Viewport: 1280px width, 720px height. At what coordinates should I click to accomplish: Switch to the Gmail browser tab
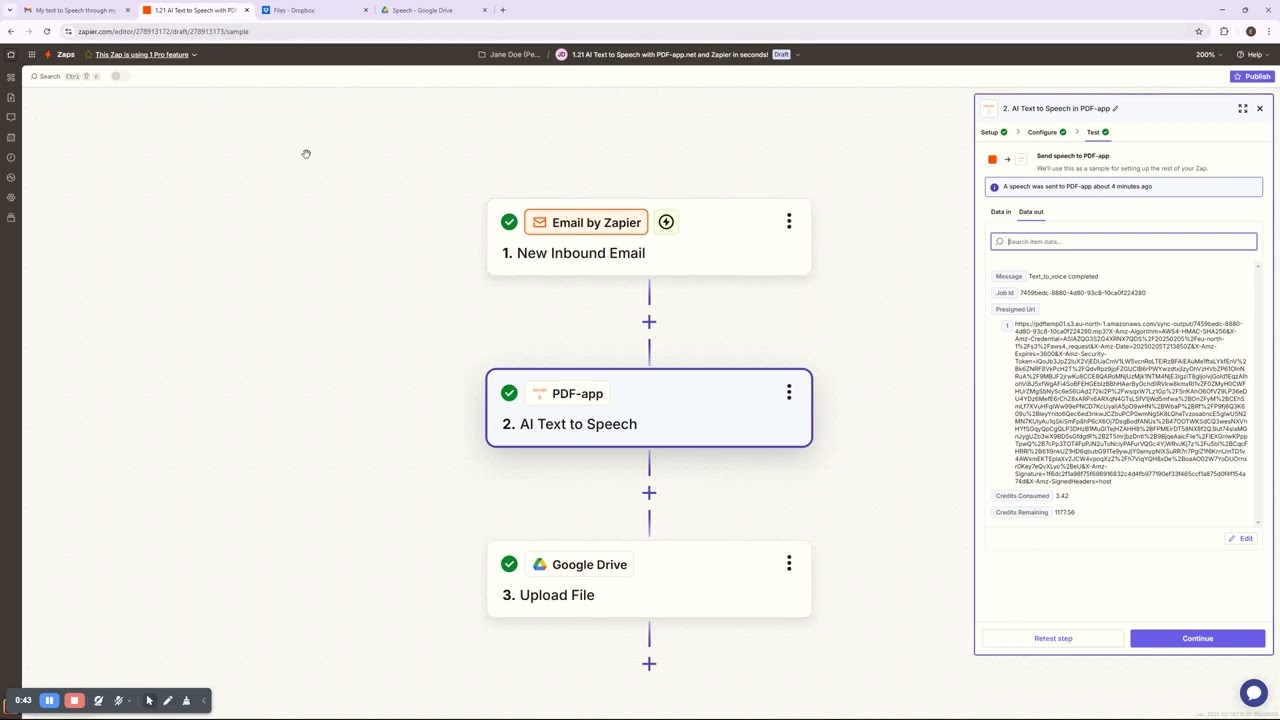(x=76, y=10)
